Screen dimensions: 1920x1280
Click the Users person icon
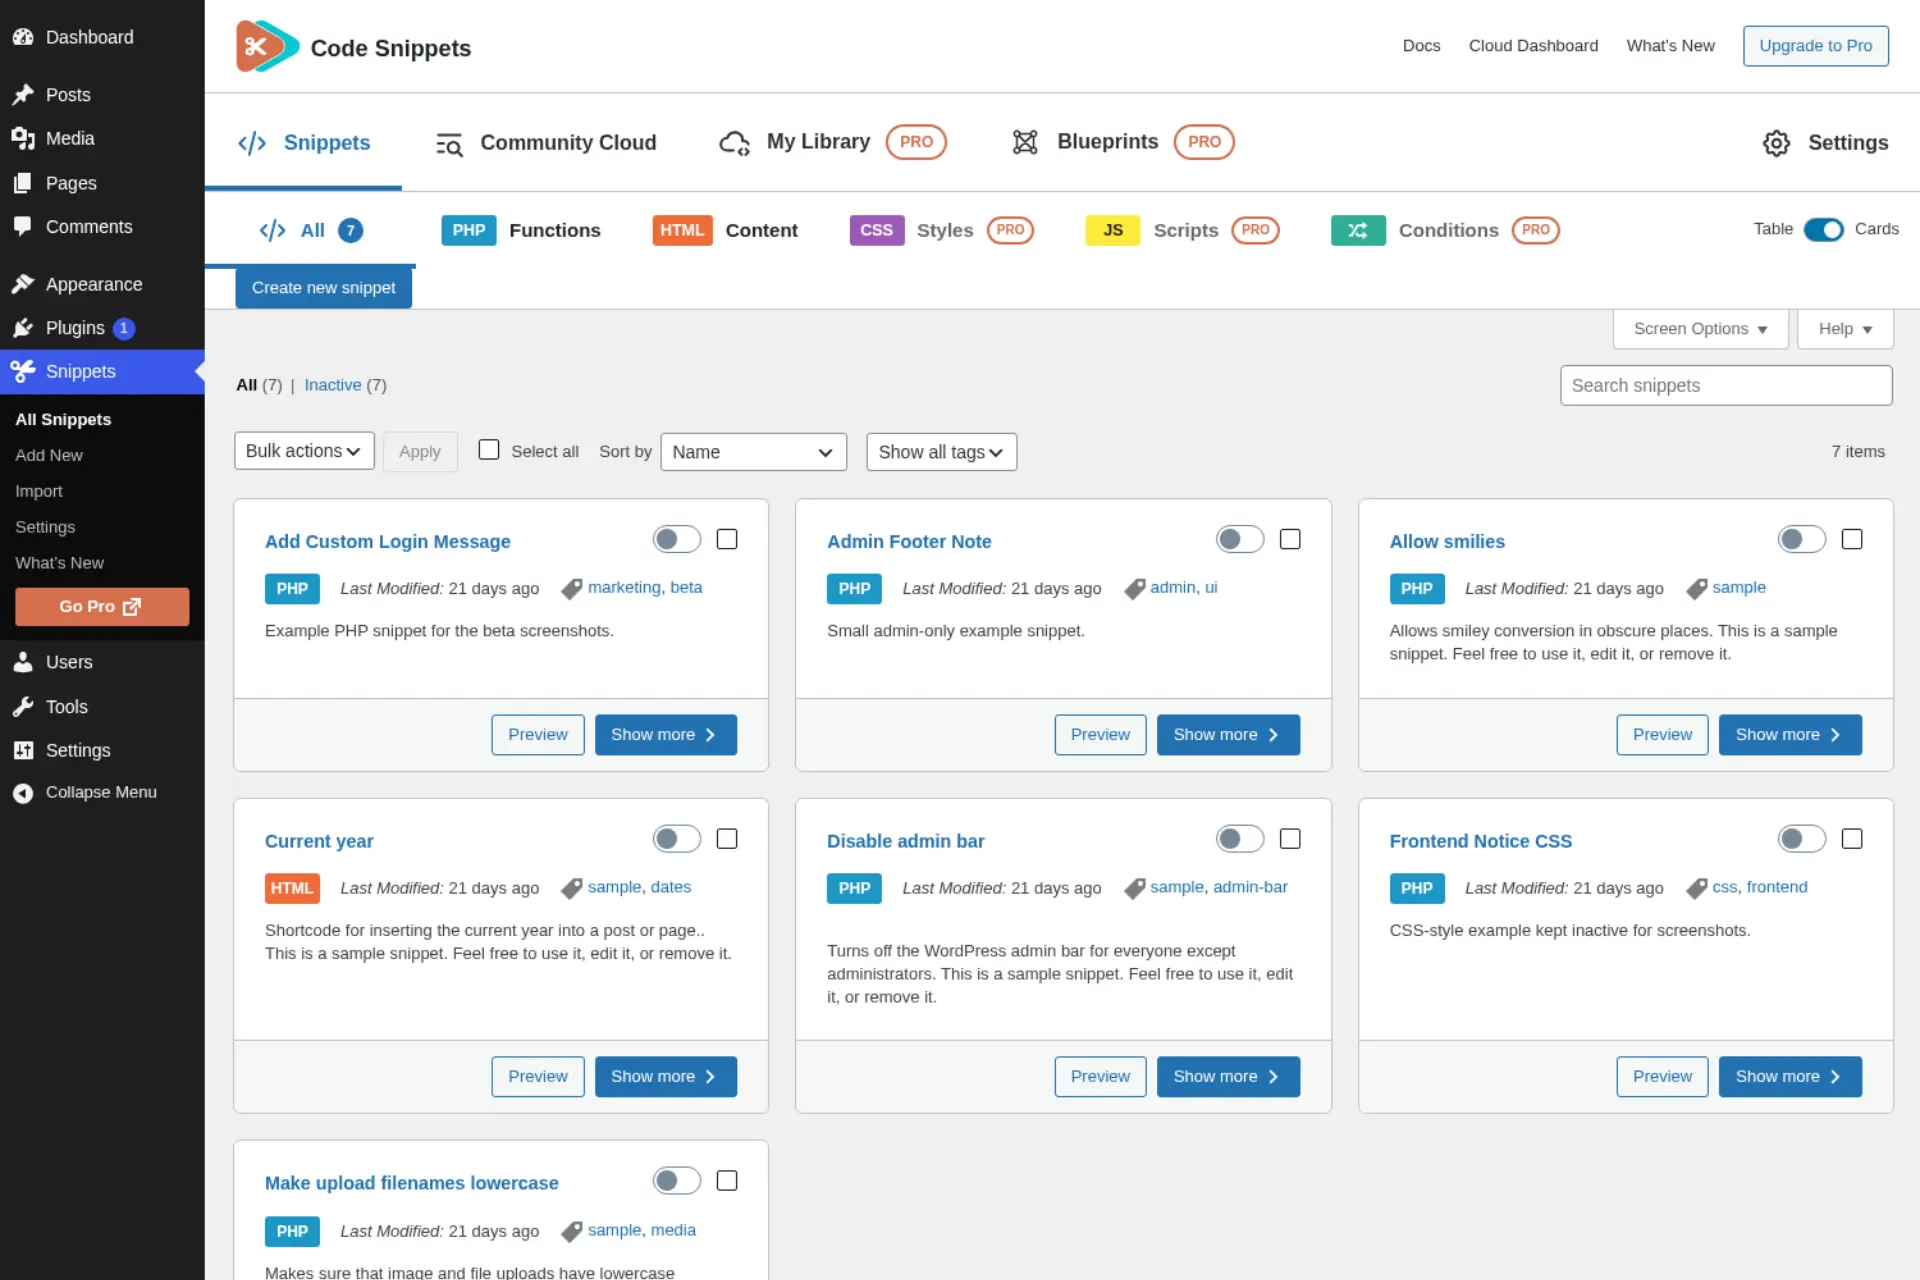pos(23,662)
